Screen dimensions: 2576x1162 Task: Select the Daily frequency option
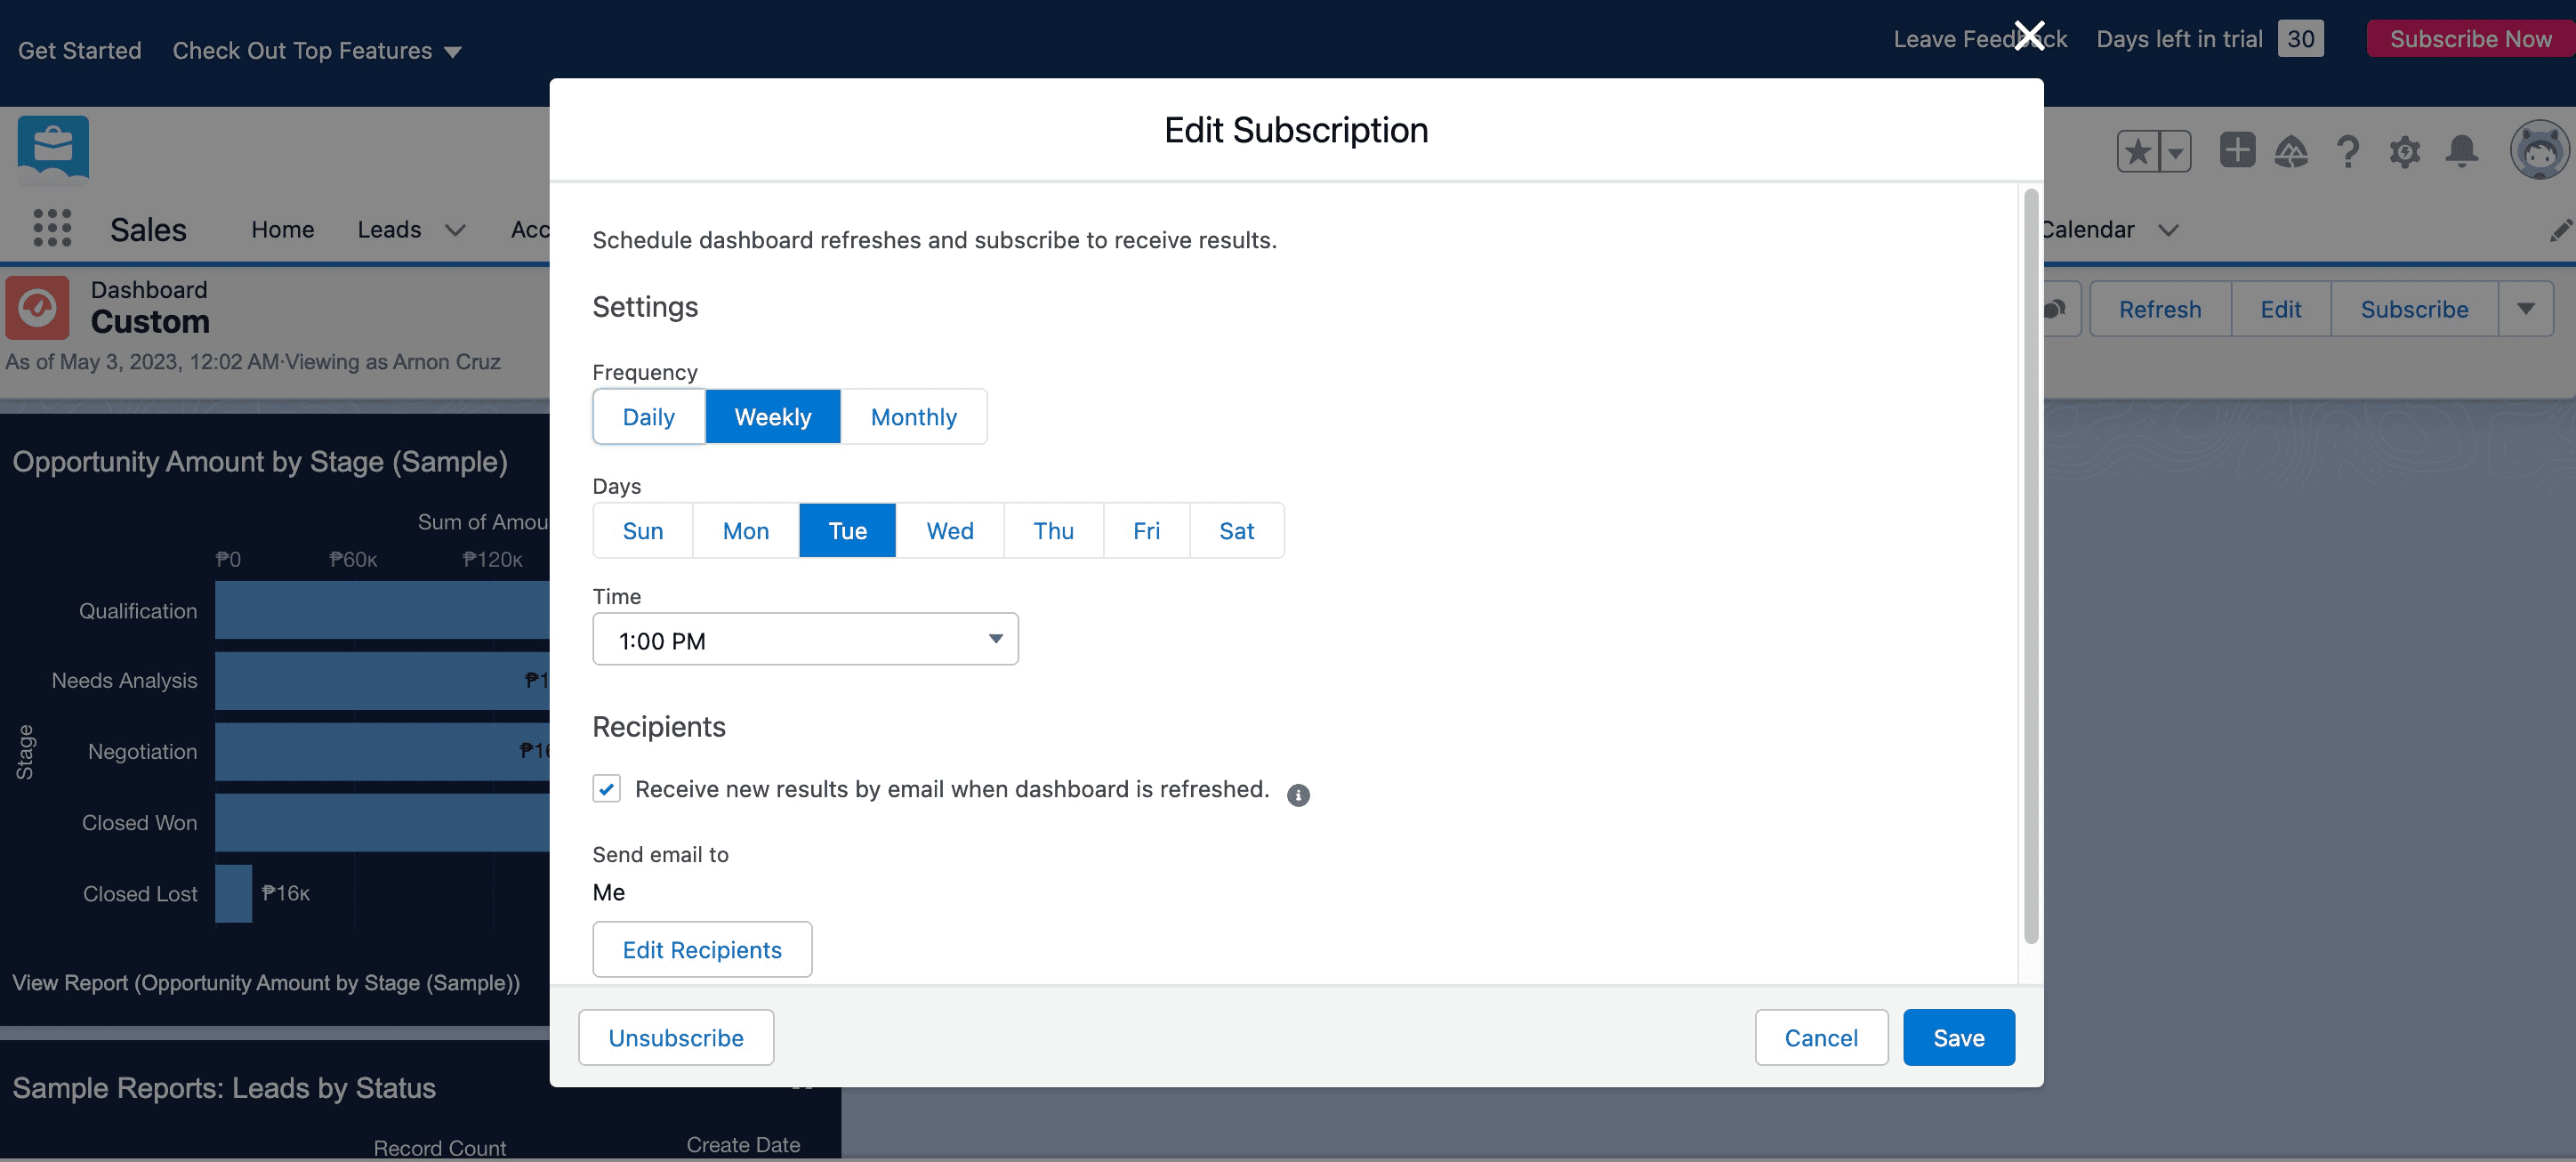click(x=649, y=416)
